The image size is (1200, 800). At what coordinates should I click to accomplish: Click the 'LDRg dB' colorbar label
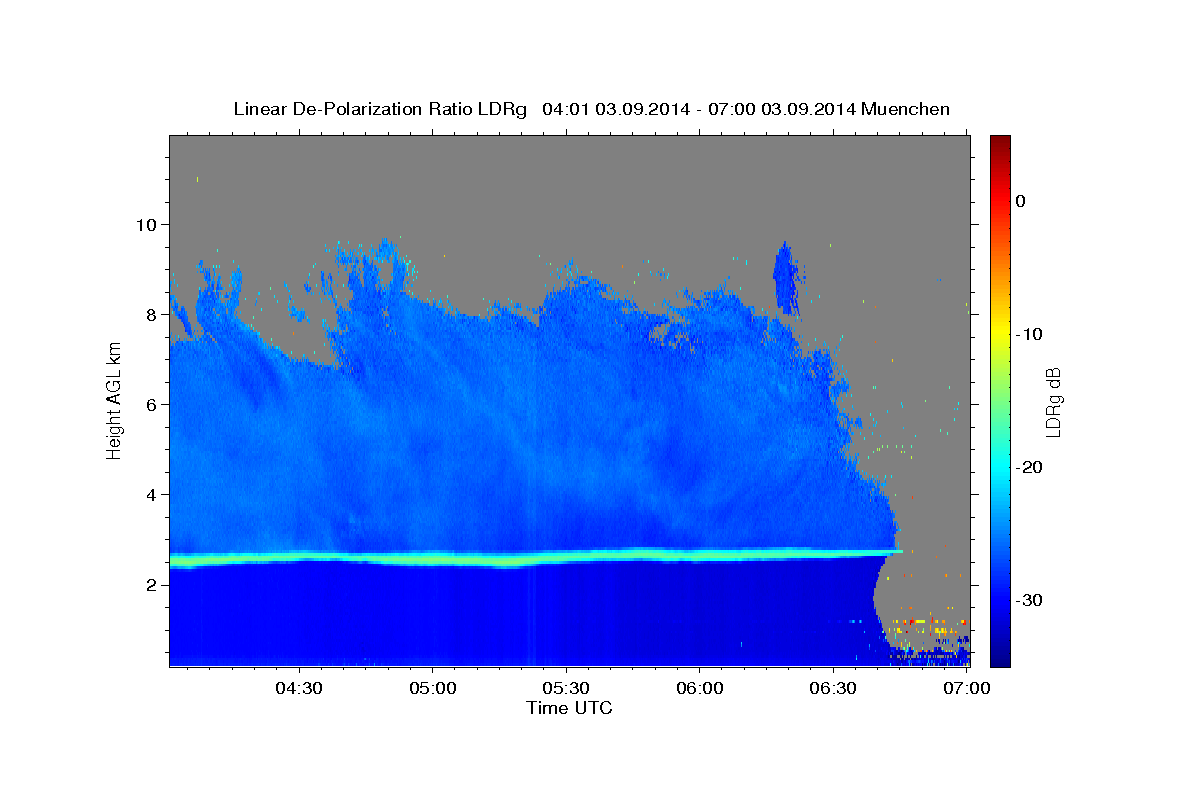[1053, 402]
